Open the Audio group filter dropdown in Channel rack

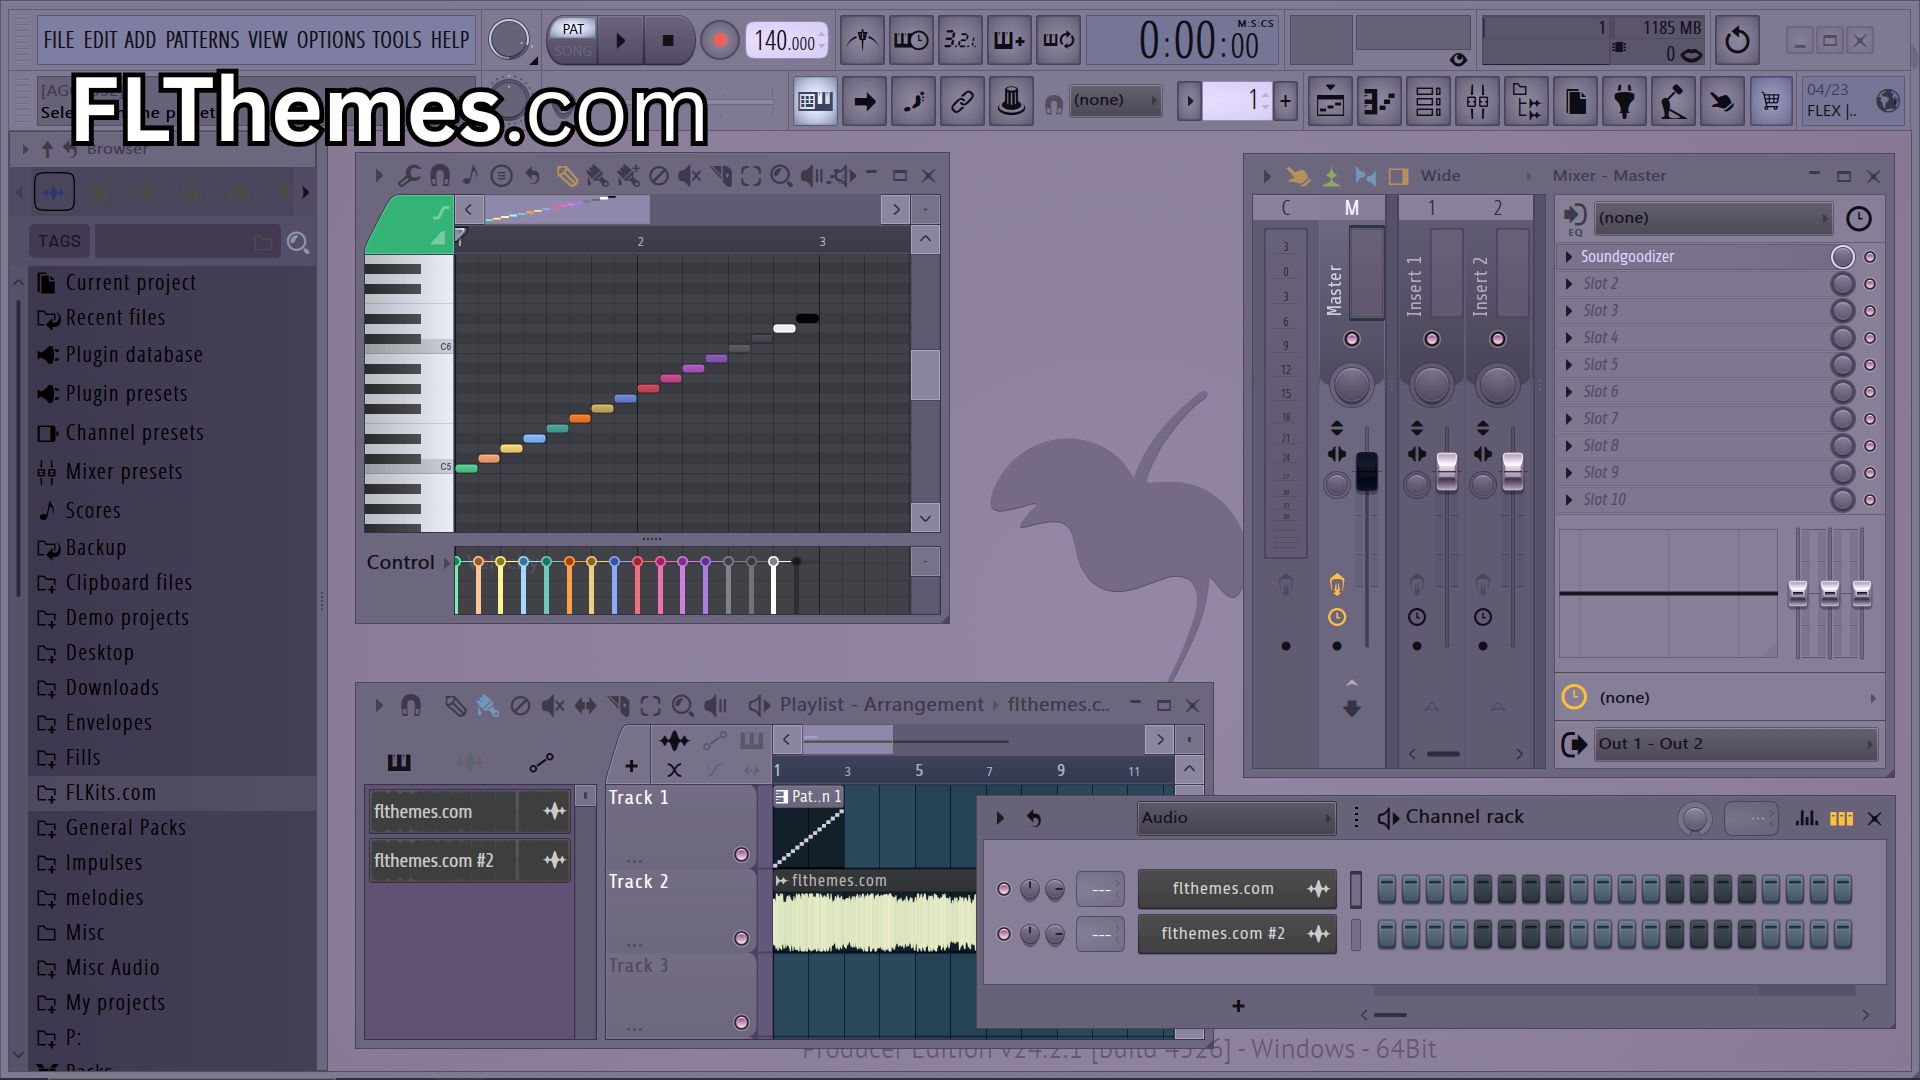[1237, 818]
